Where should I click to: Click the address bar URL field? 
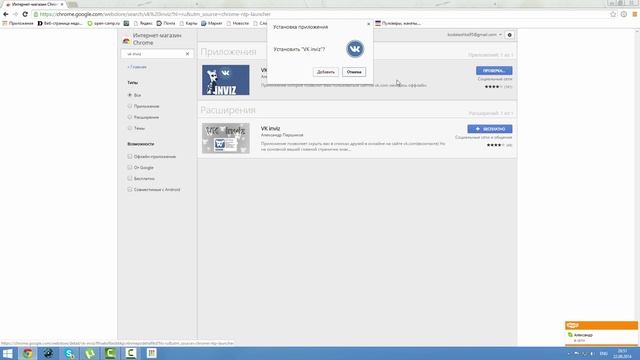318,14
